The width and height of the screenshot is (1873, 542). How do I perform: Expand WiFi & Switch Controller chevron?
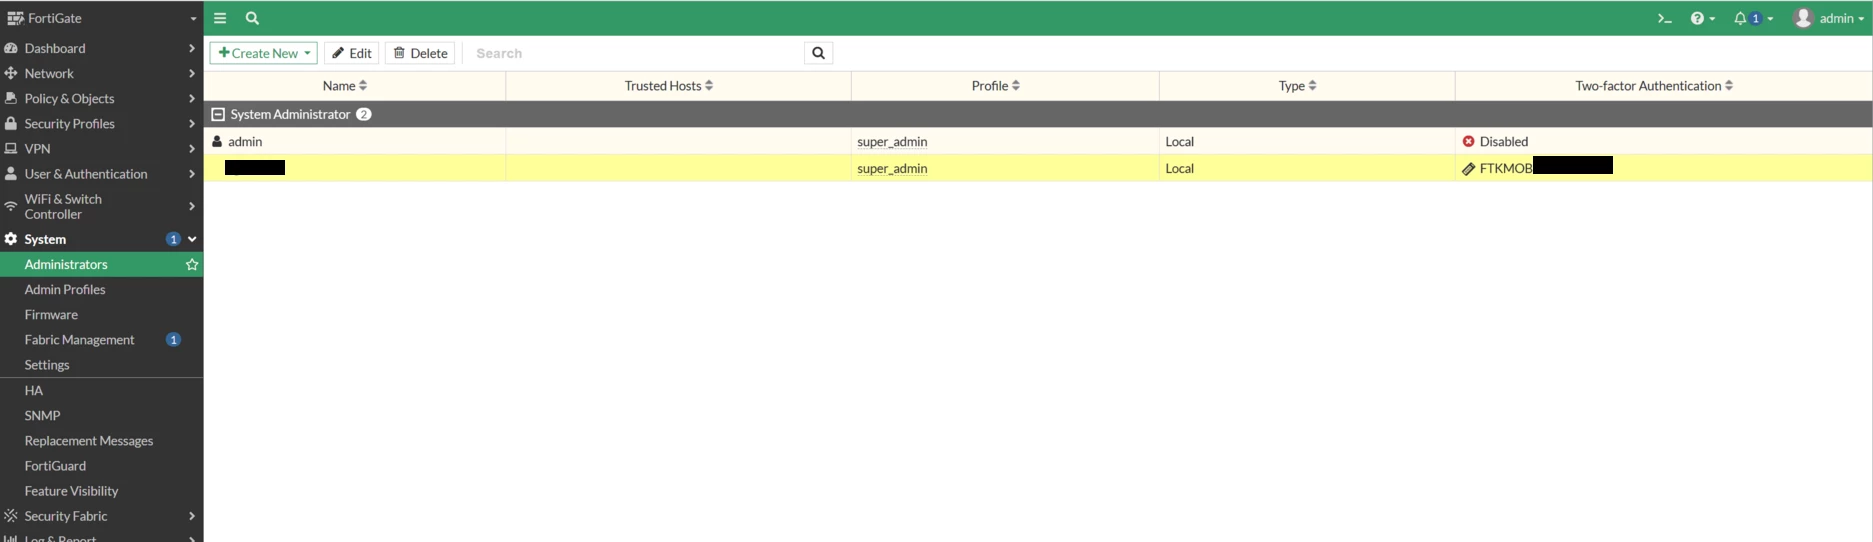192,206
